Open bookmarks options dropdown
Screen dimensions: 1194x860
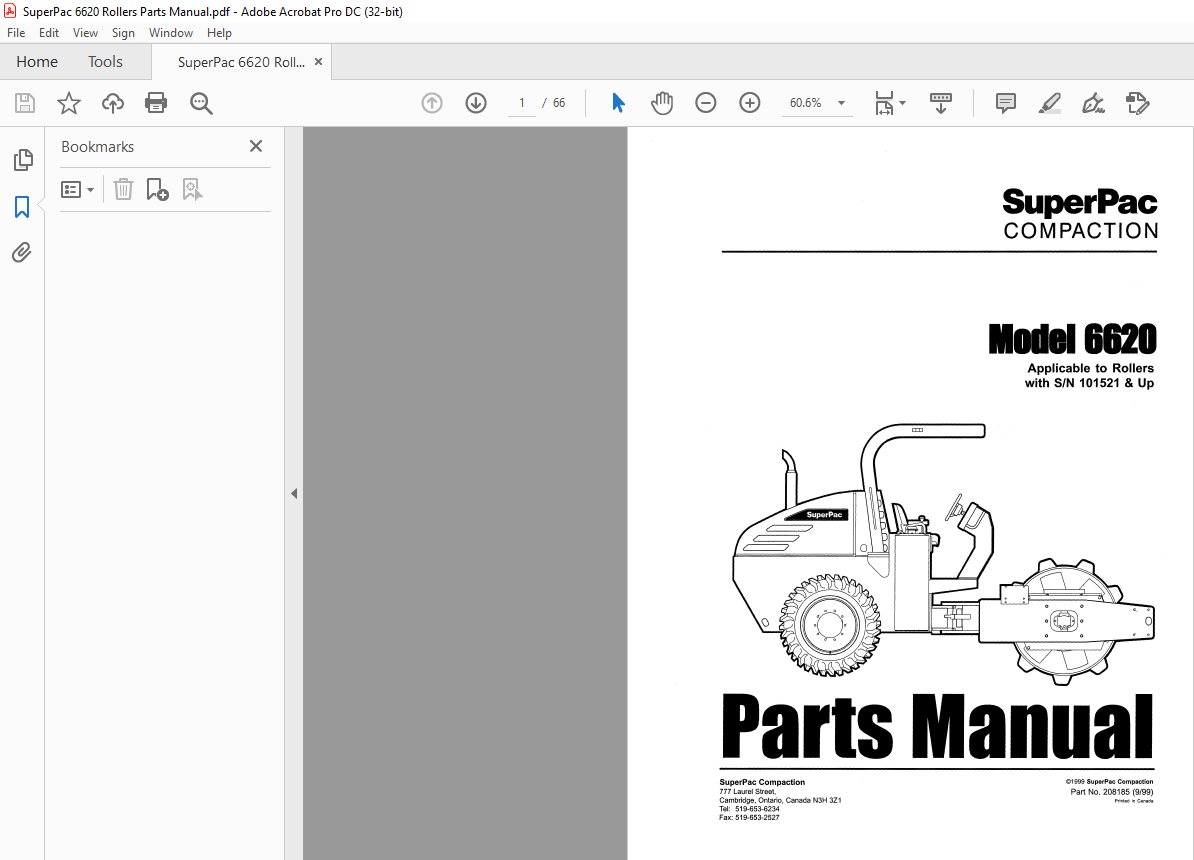click(77, 189)
